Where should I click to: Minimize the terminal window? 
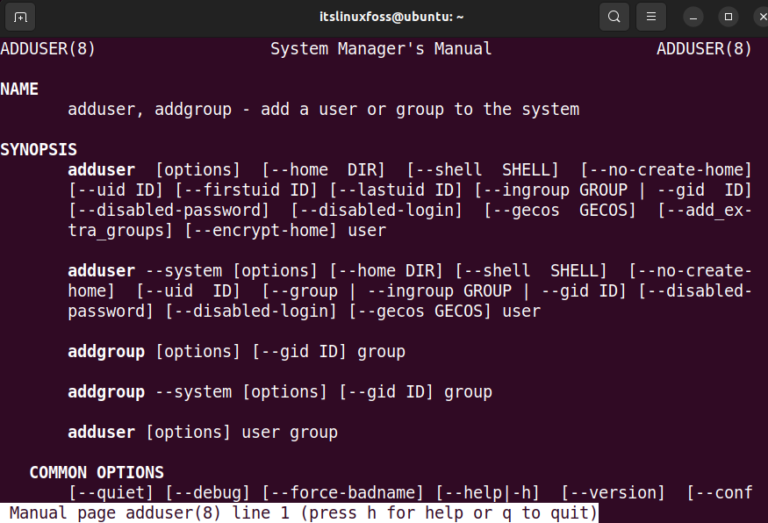pyautogui.click(x=693, y=17)
